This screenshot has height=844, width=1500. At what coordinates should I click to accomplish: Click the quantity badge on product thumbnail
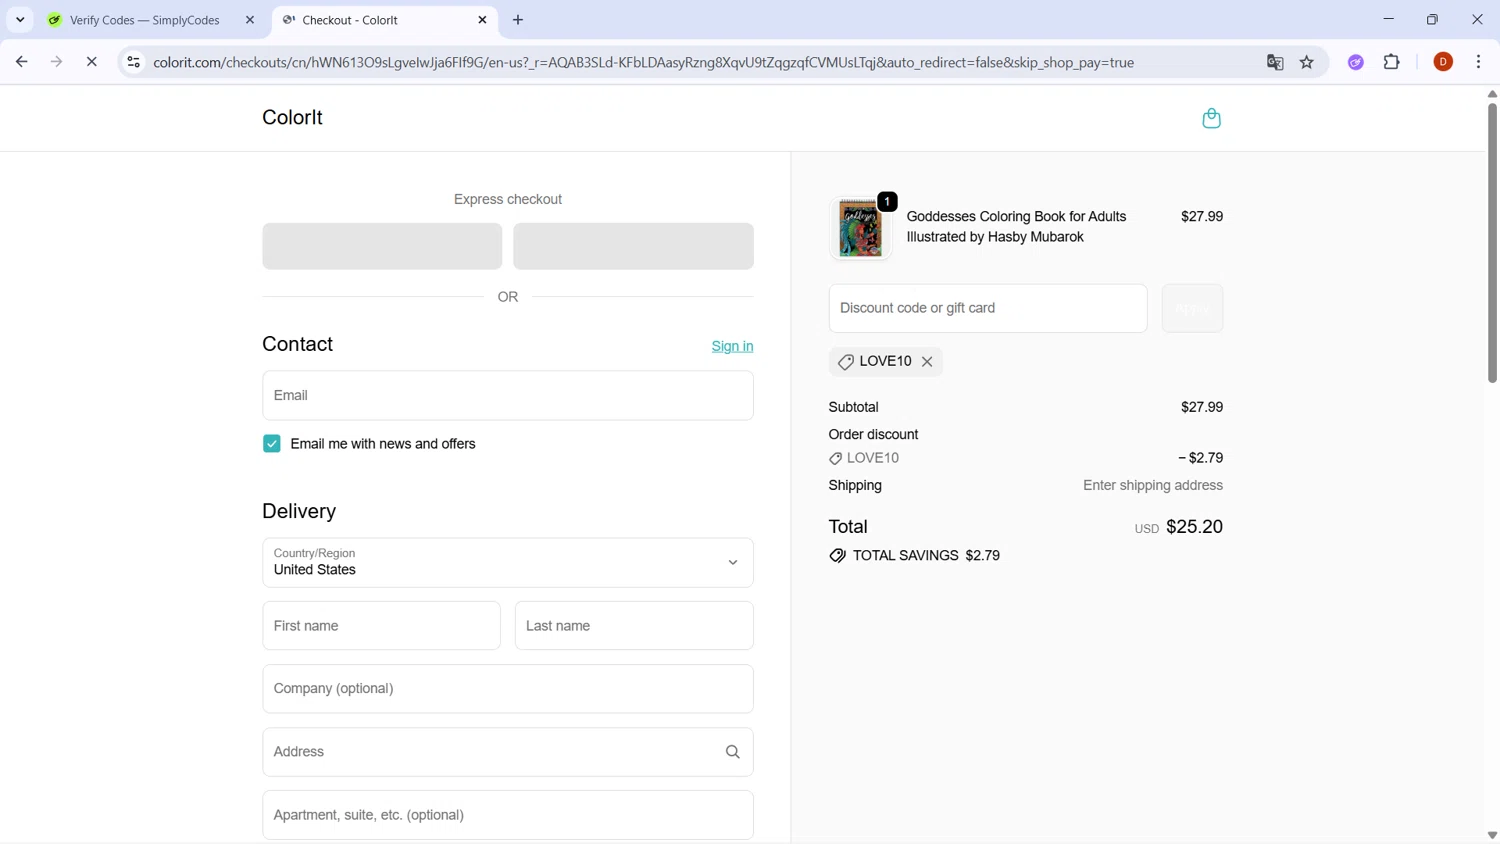887,202
